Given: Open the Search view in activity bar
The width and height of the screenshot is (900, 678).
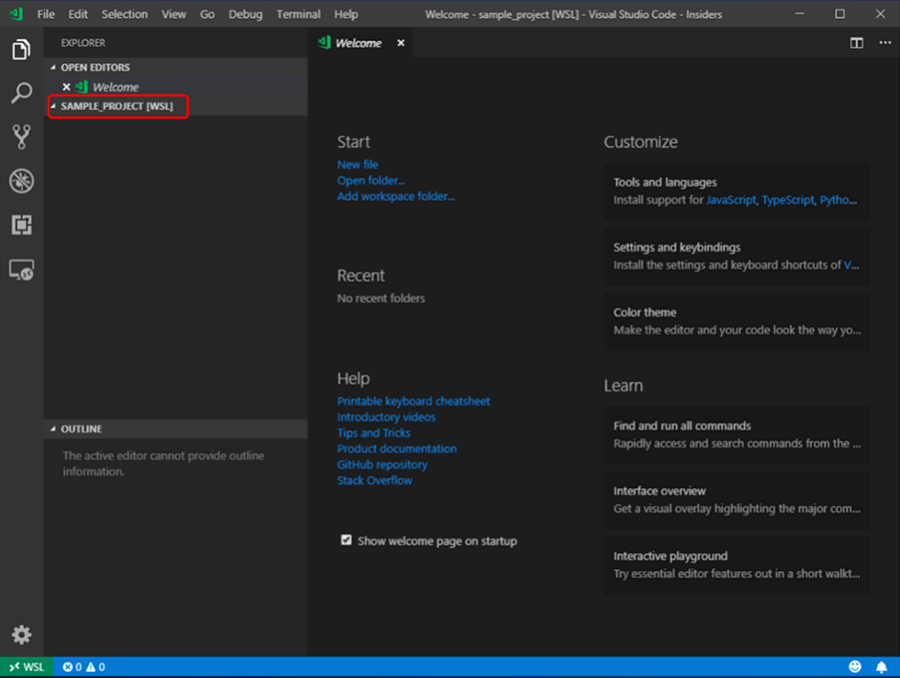Looking at the screenshot, I should (21, 93).
